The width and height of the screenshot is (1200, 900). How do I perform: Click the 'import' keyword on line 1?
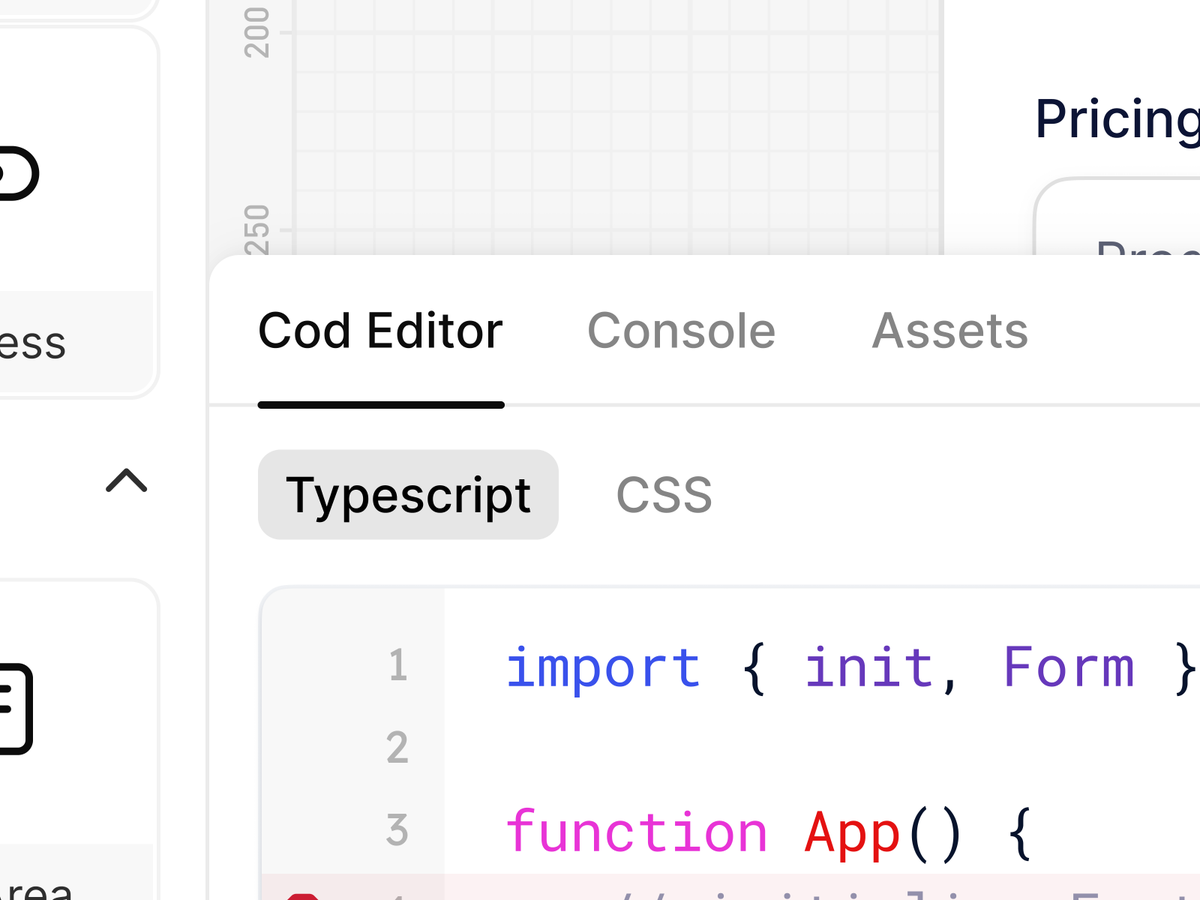(604, 667)
